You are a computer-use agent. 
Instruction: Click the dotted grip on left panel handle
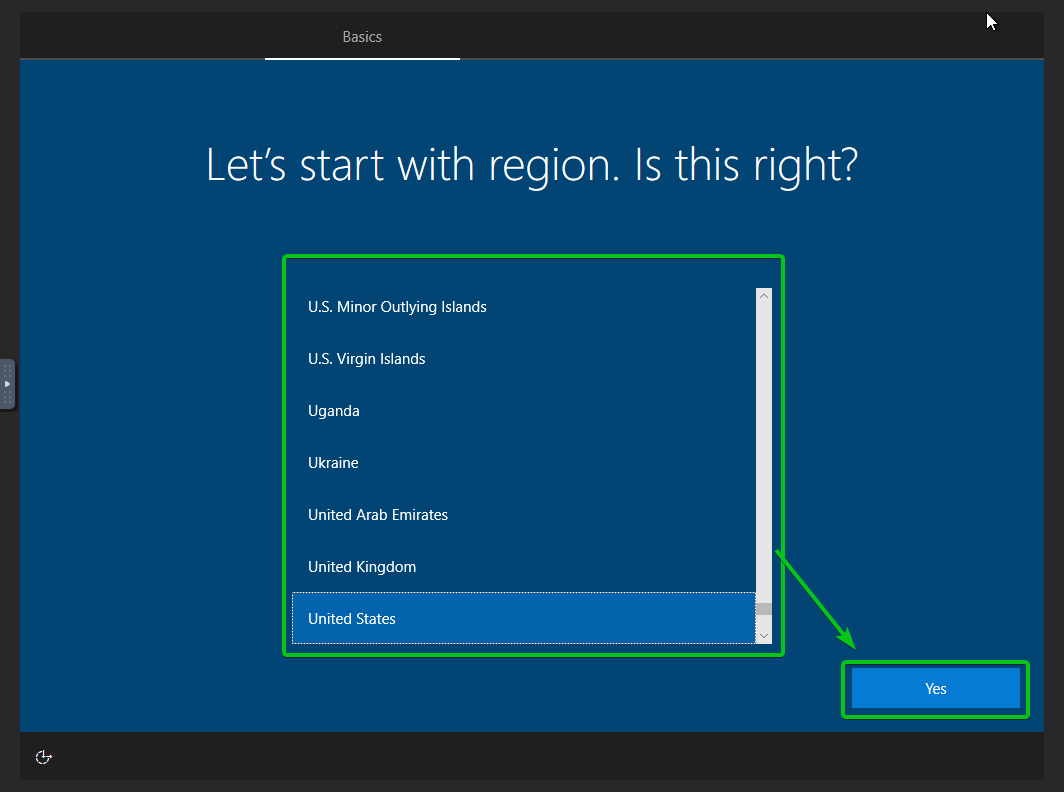click(7, 384)
